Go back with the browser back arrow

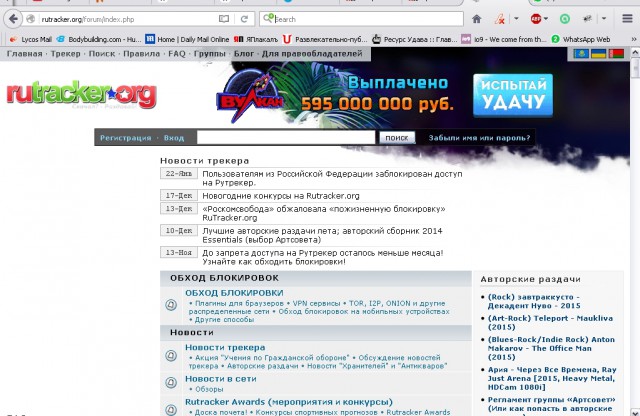13,19
